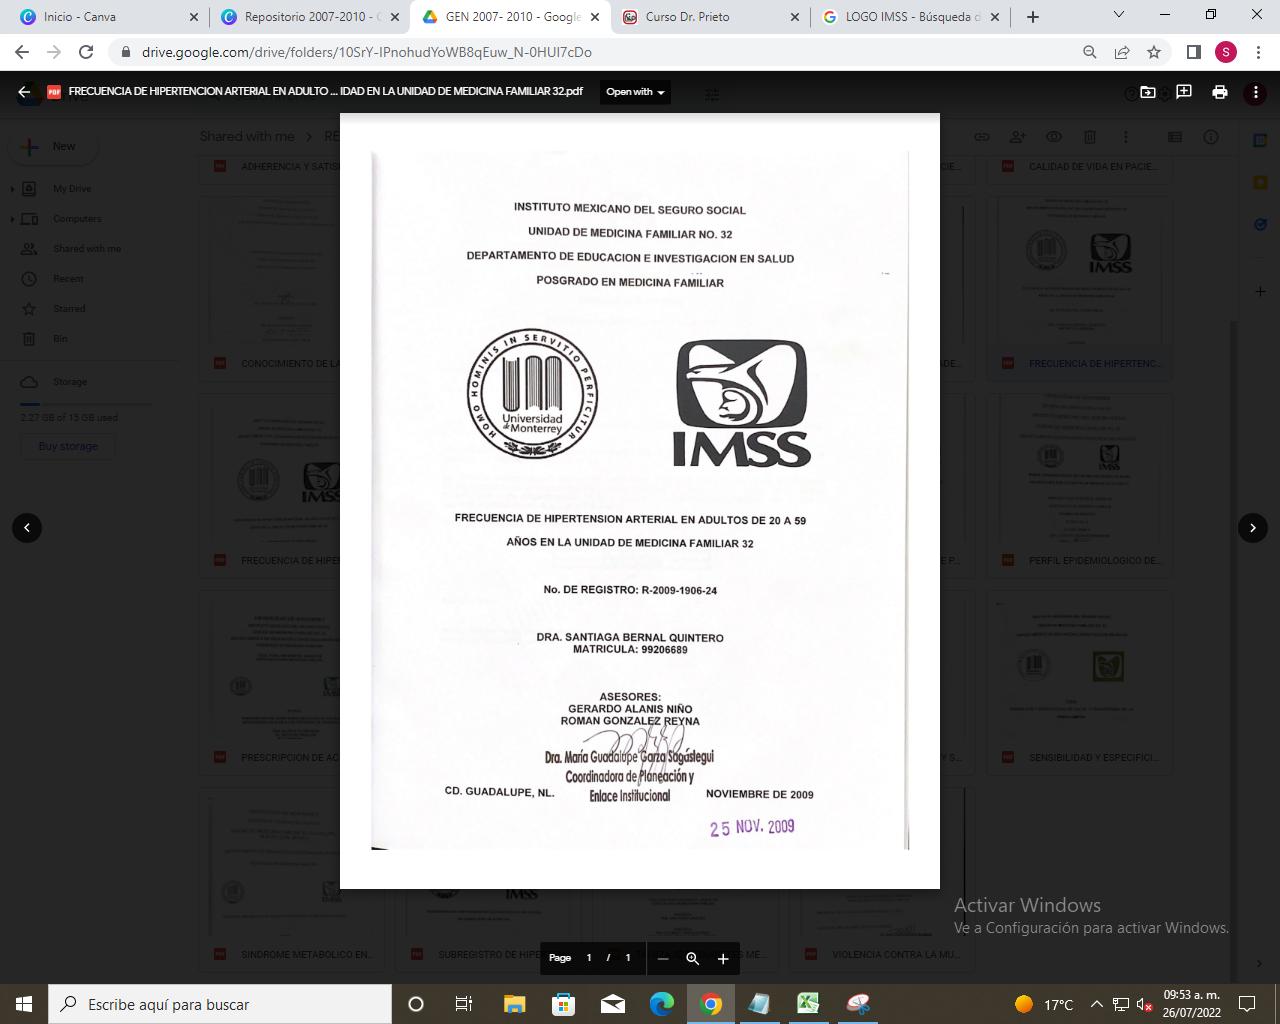Go forward in browser history

(x=54, y=52)
